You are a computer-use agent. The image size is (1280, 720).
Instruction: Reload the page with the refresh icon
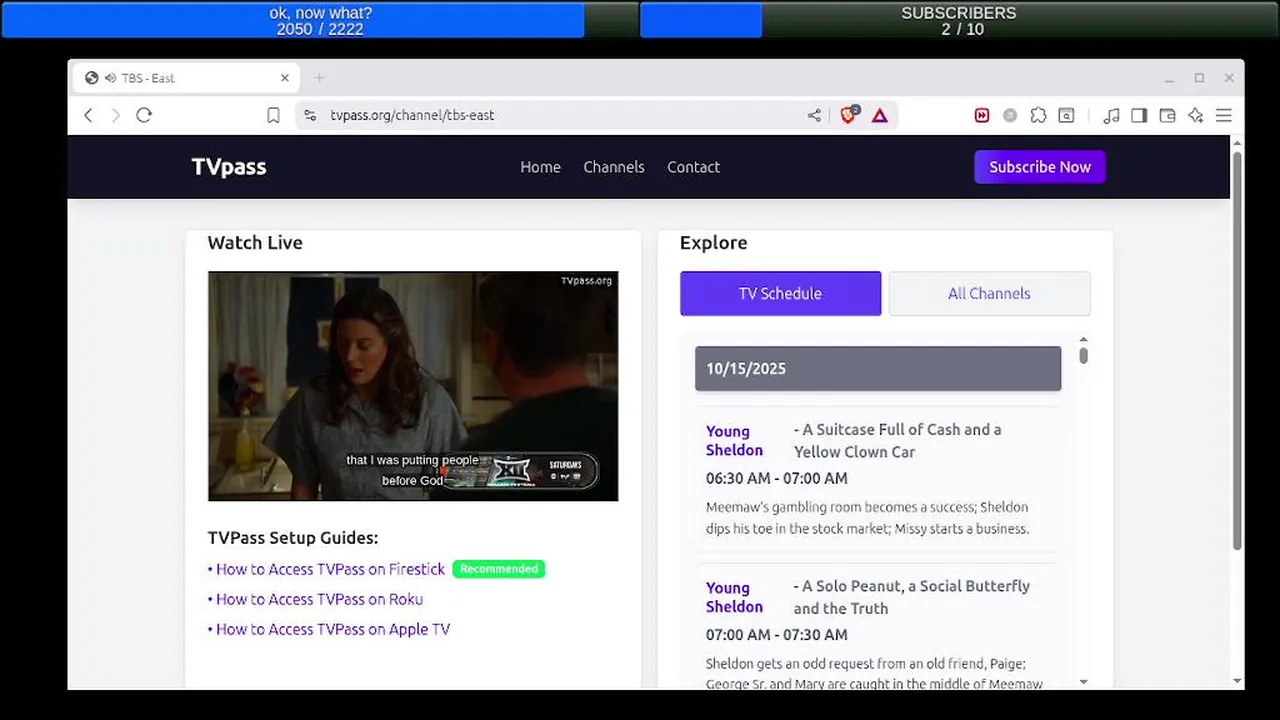coord(144,115)
